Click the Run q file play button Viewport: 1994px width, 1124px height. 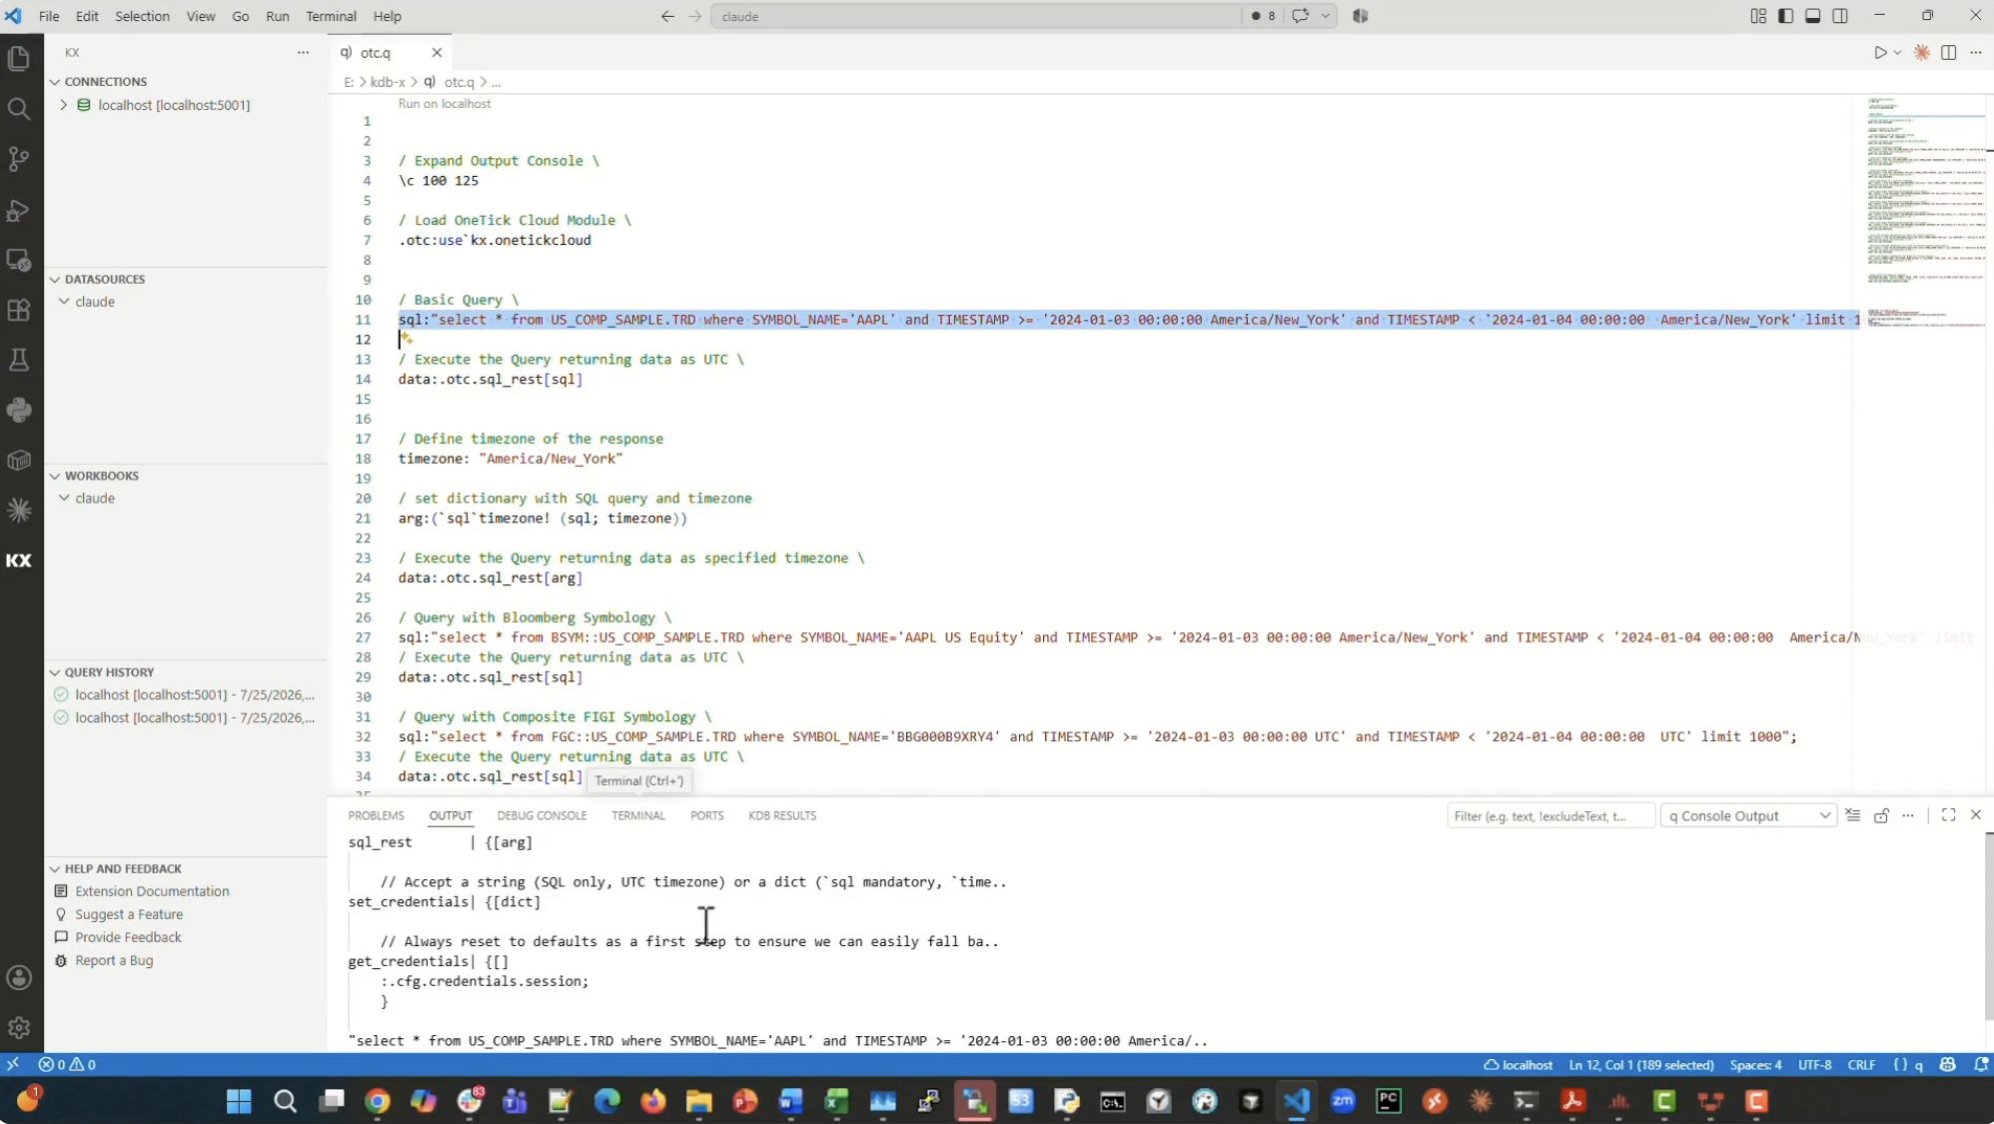coord(1880,52)
